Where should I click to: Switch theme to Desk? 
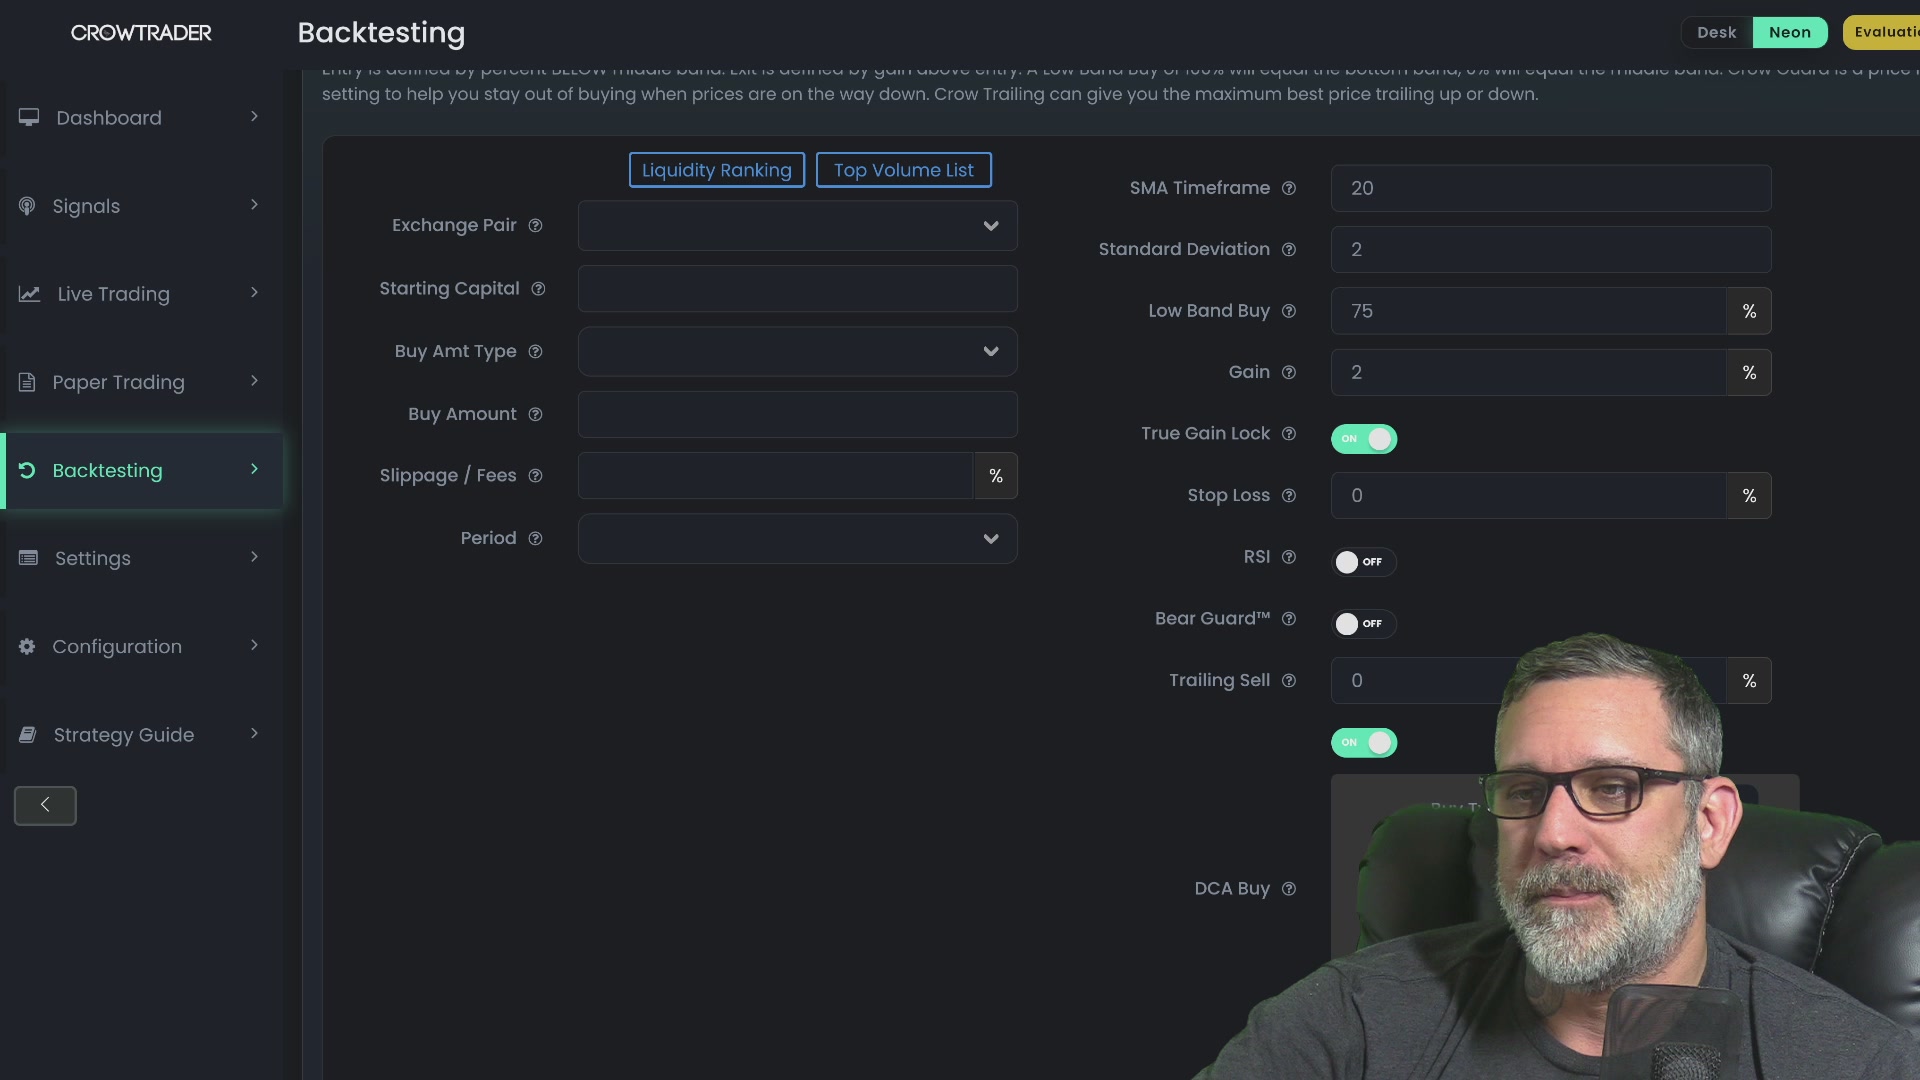1717,32
